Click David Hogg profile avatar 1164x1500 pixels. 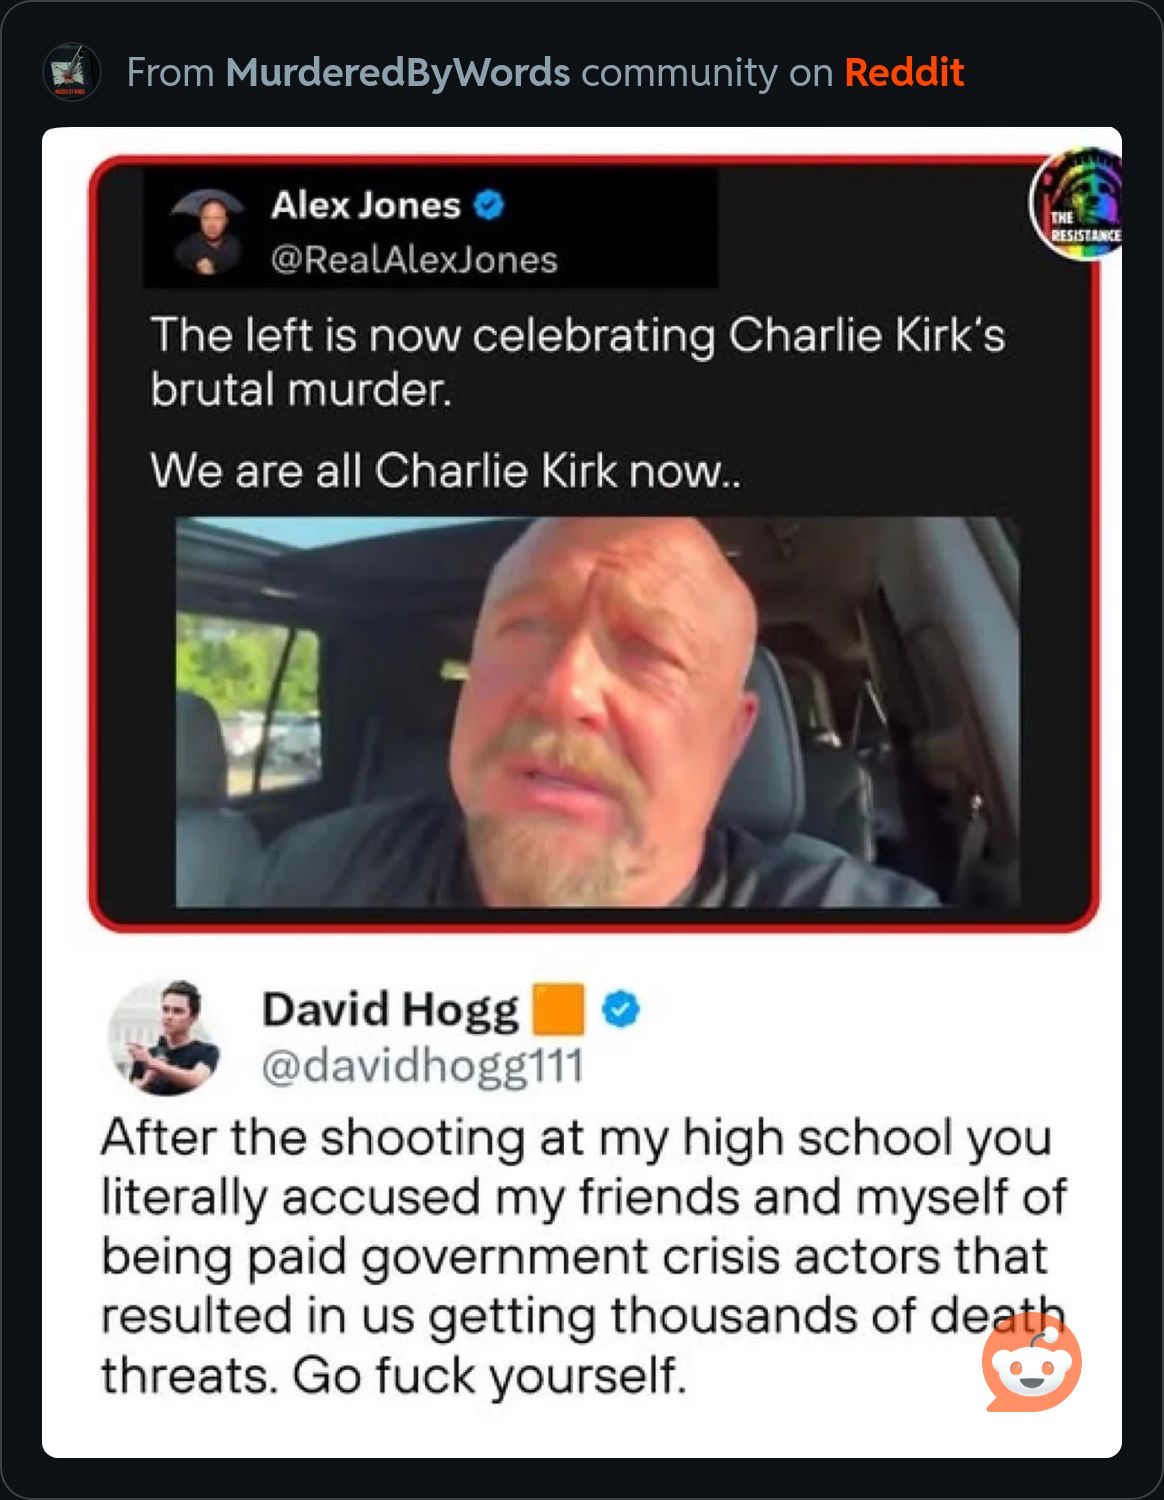(164, 1038)
